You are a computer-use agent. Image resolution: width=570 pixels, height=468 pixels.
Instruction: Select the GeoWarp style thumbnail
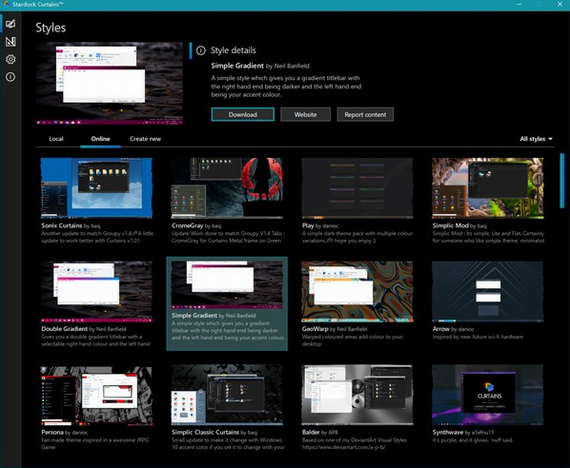coord(357,291)
